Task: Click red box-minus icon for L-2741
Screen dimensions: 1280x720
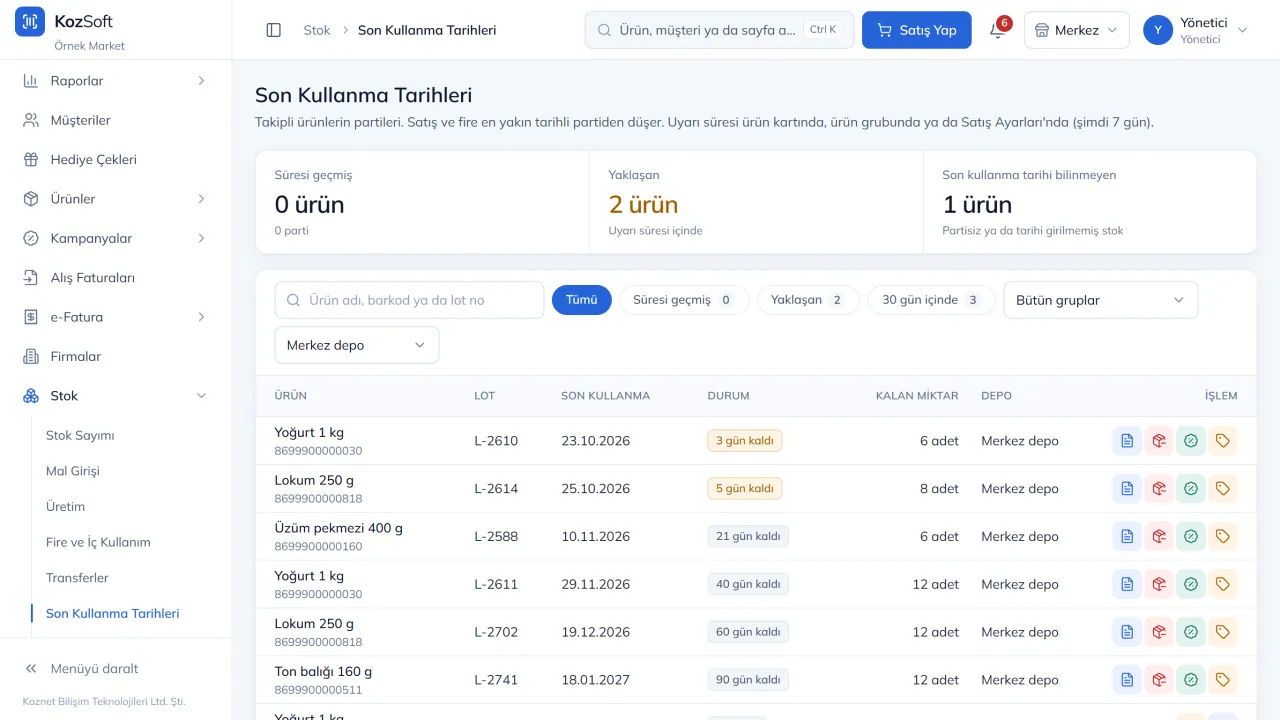Action: (x=1159, y=681)
